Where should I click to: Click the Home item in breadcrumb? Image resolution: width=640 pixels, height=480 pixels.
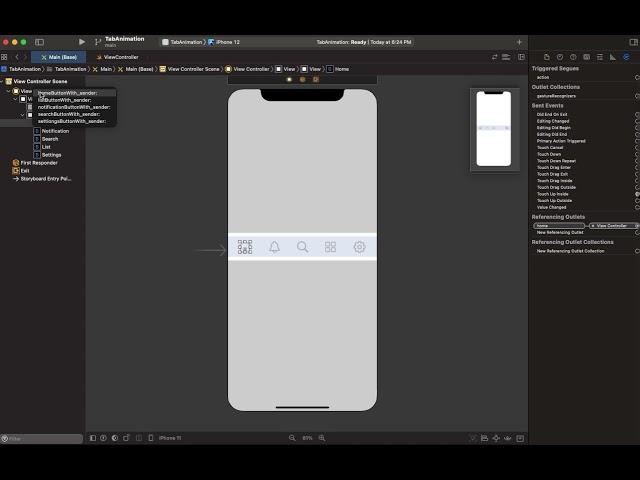[338, 69]
